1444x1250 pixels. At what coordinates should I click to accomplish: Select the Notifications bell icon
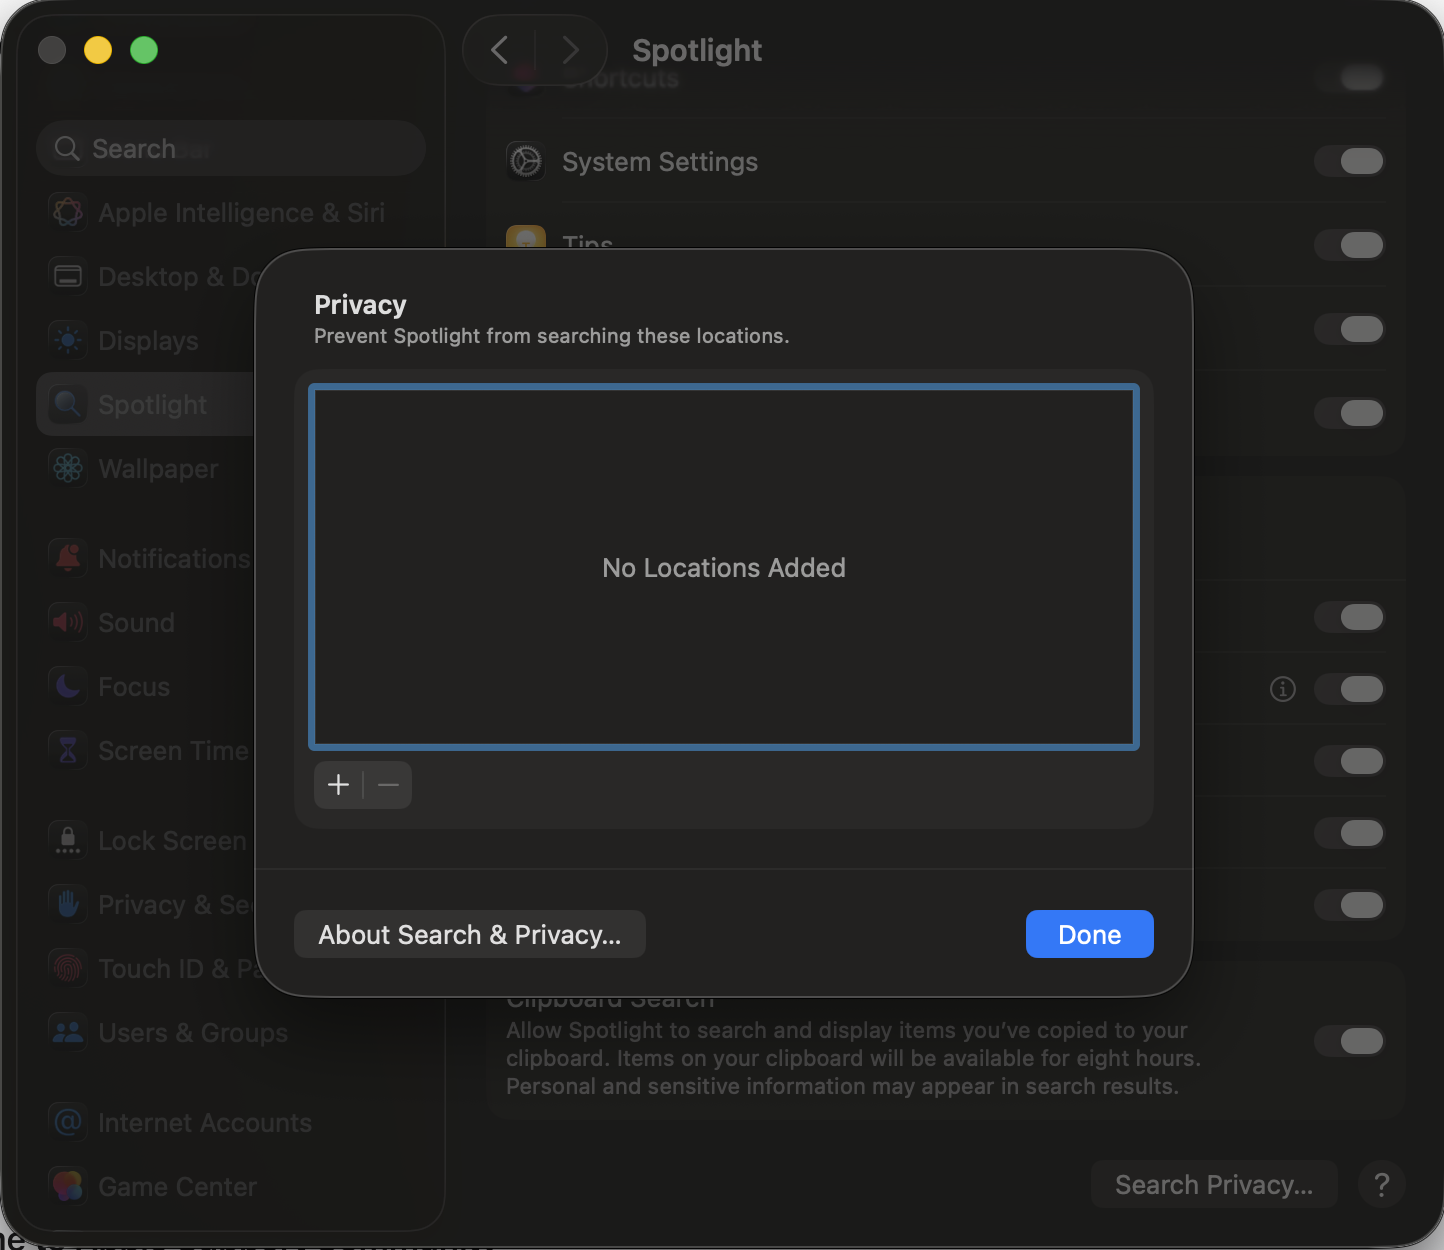click(68, 558)
